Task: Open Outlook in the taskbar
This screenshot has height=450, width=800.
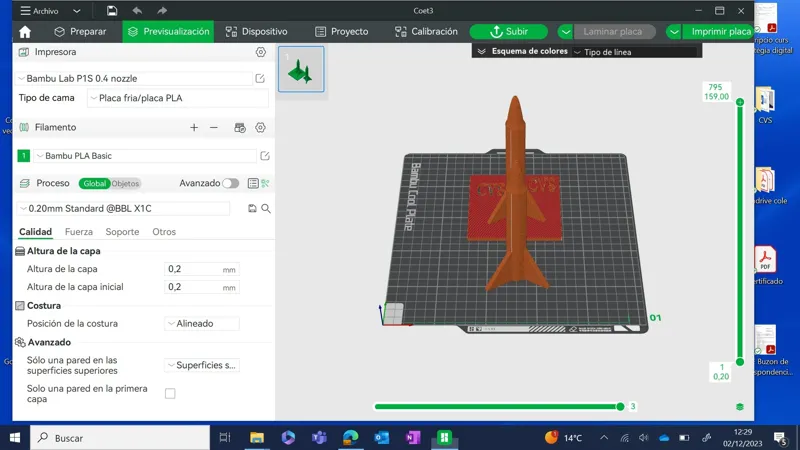Action: click(x=382, y=437)
